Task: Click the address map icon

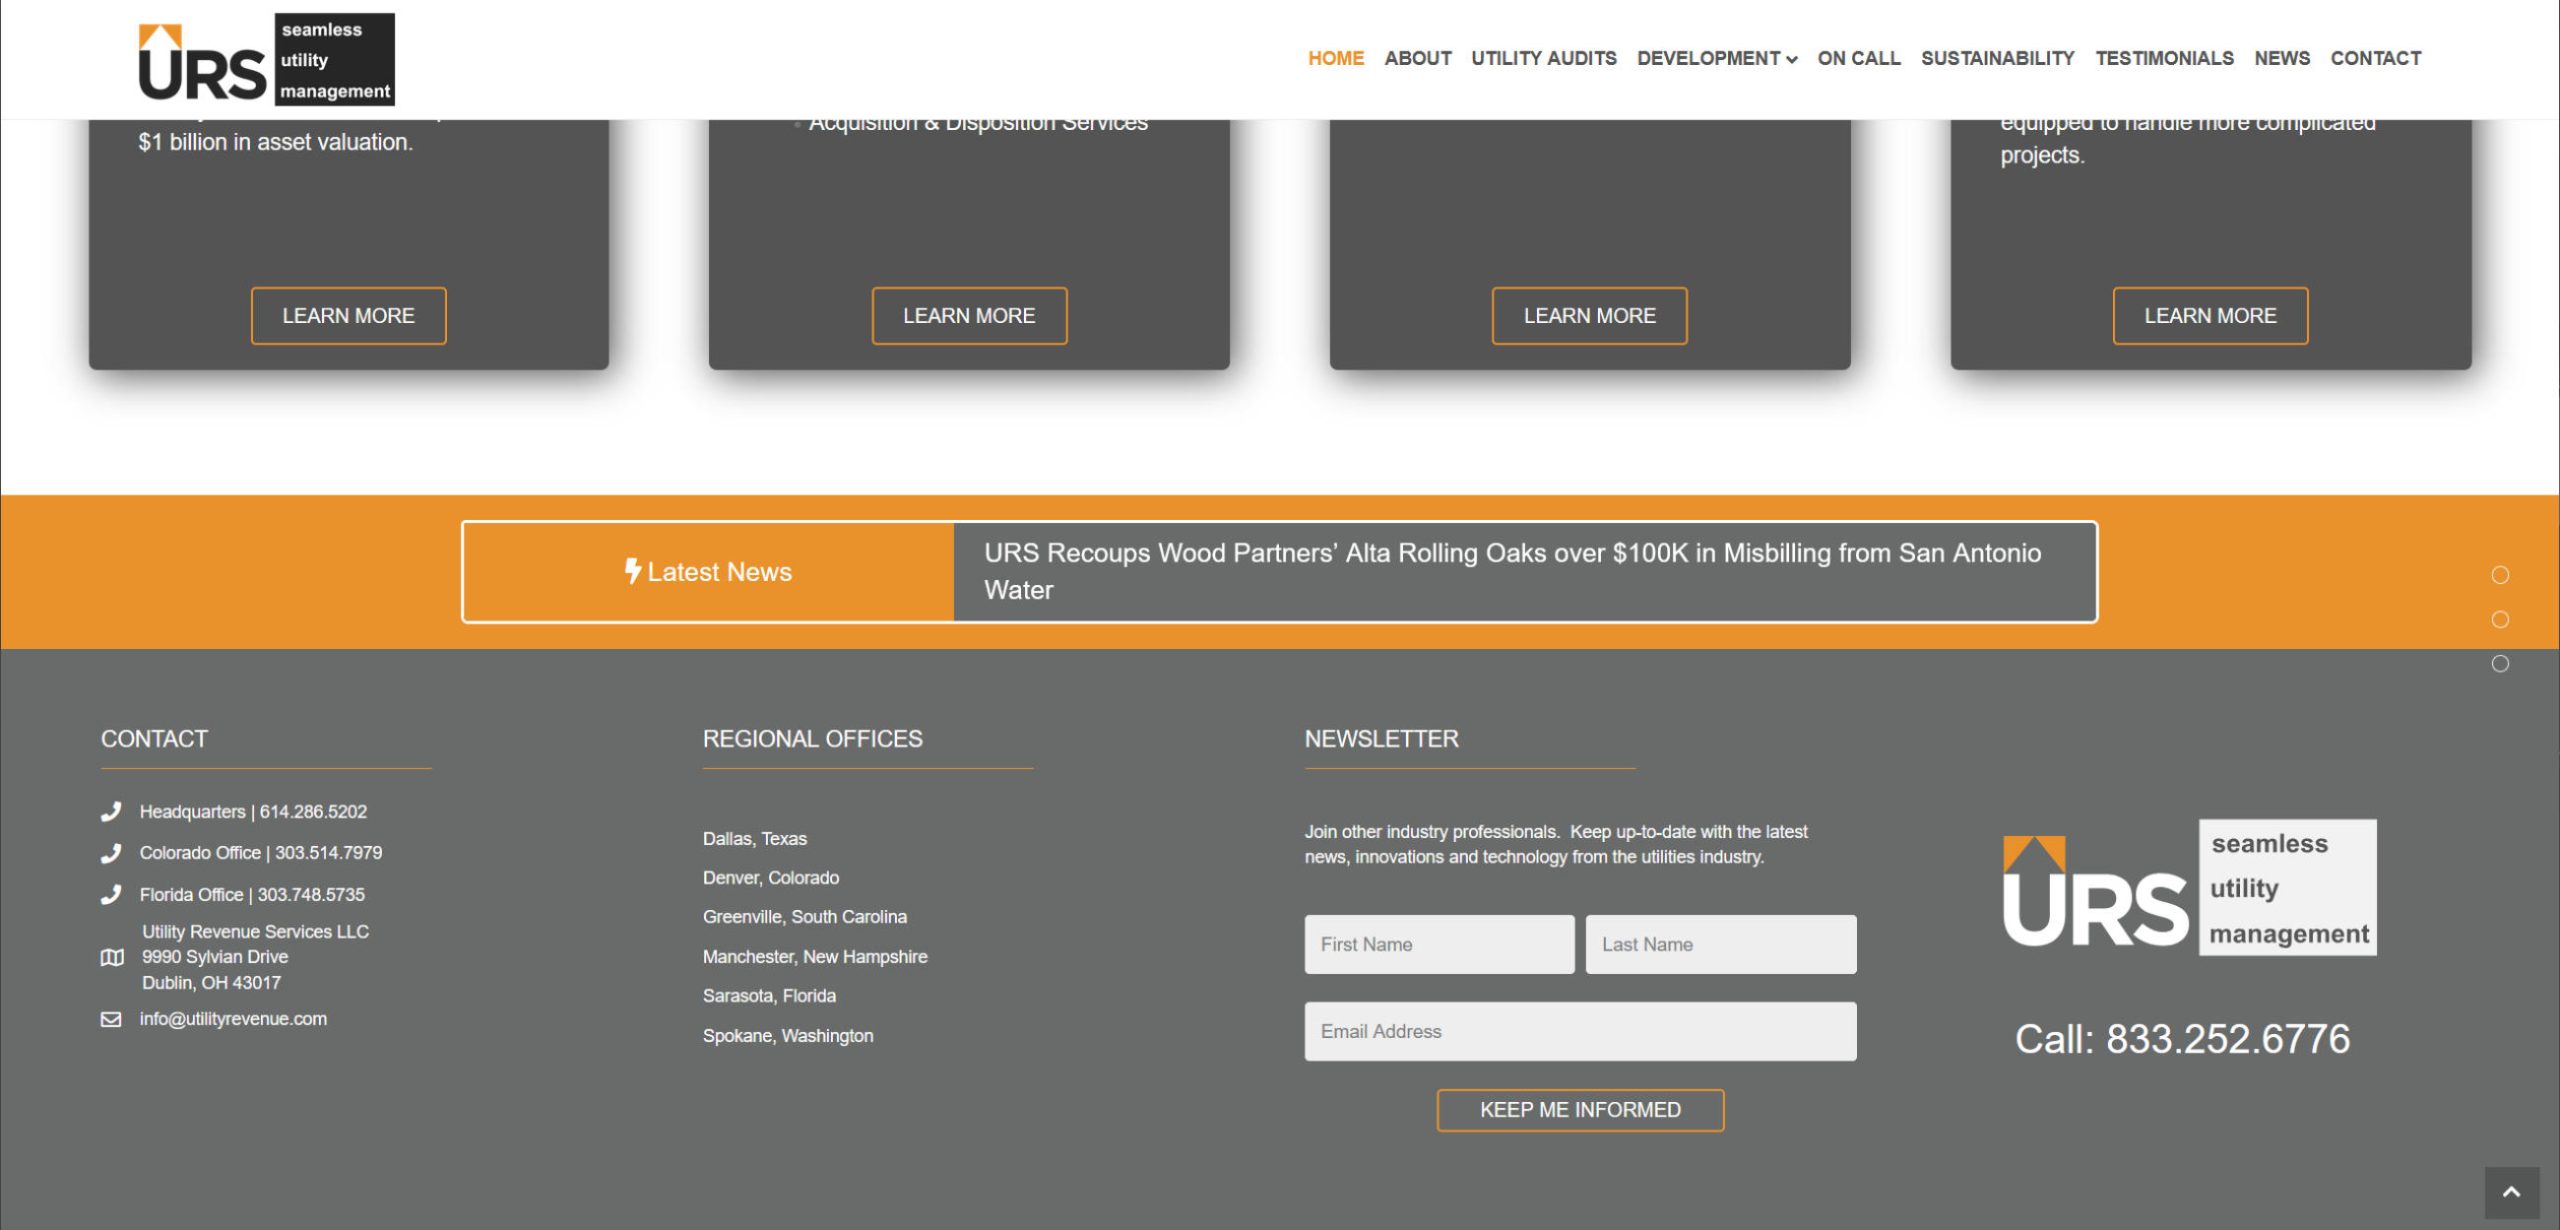Action: pyautogui.click(x=112, y=958)
